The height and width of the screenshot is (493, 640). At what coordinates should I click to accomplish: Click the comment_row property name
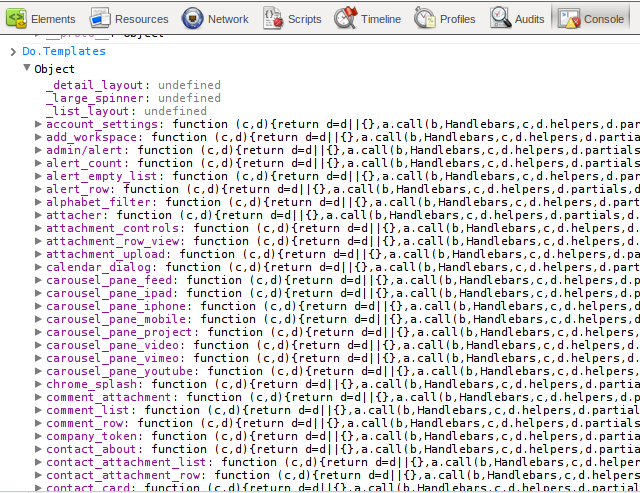tap(84, 423)
